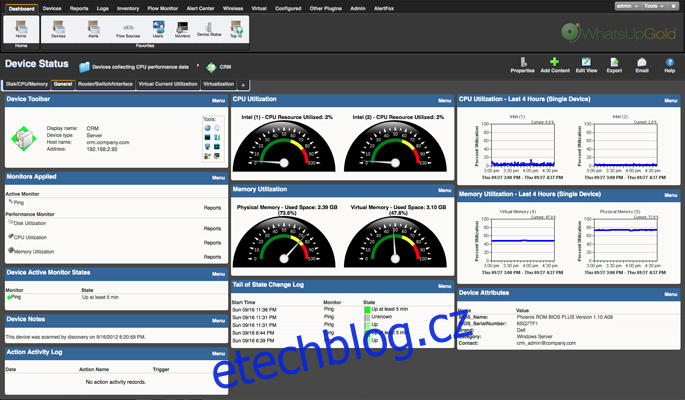Open the Other Plugins main menu

tap(325, 8)
